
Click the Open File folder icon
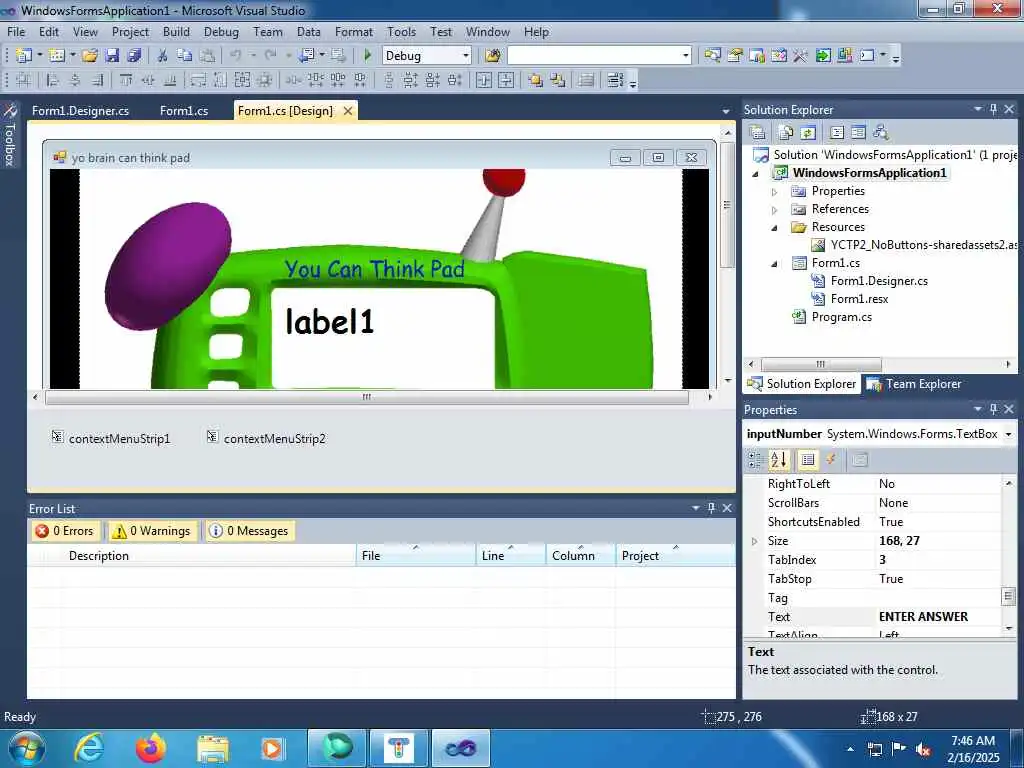pos(89,56)
